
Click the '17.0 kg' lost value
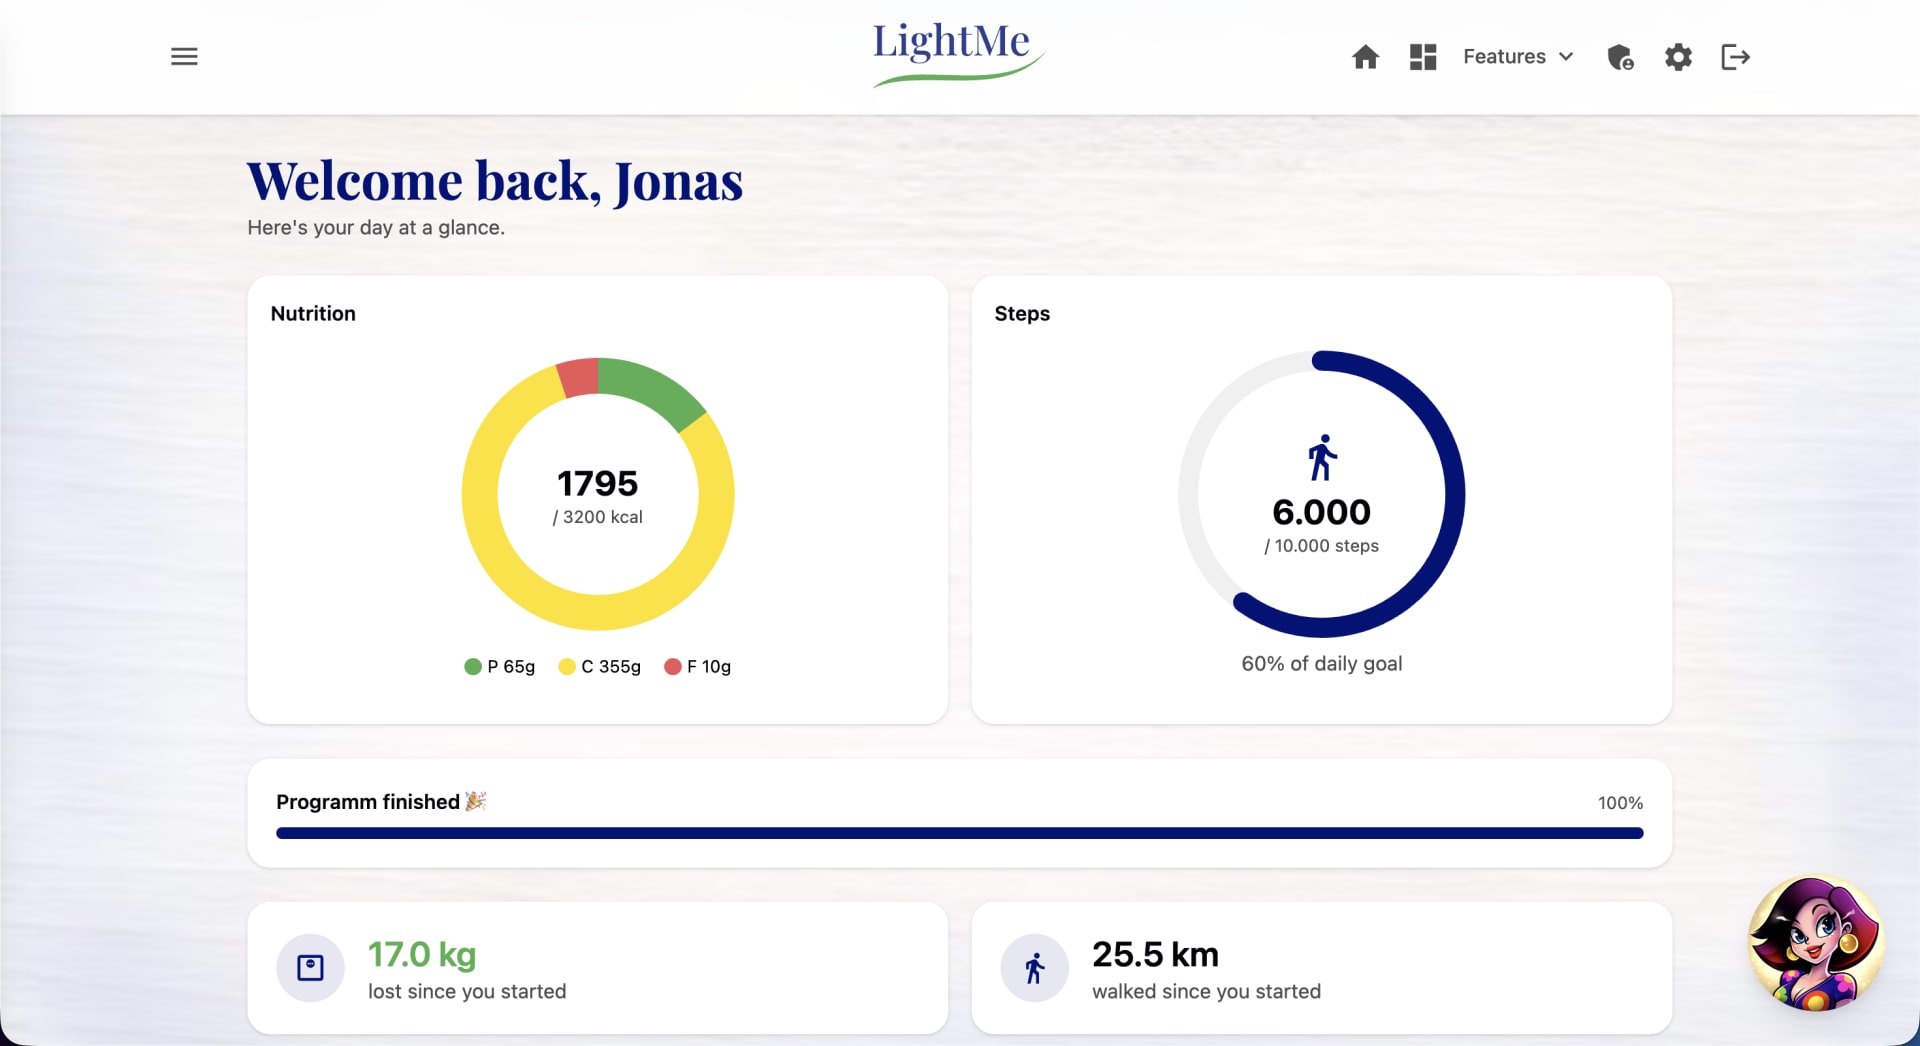click(422, 955)
